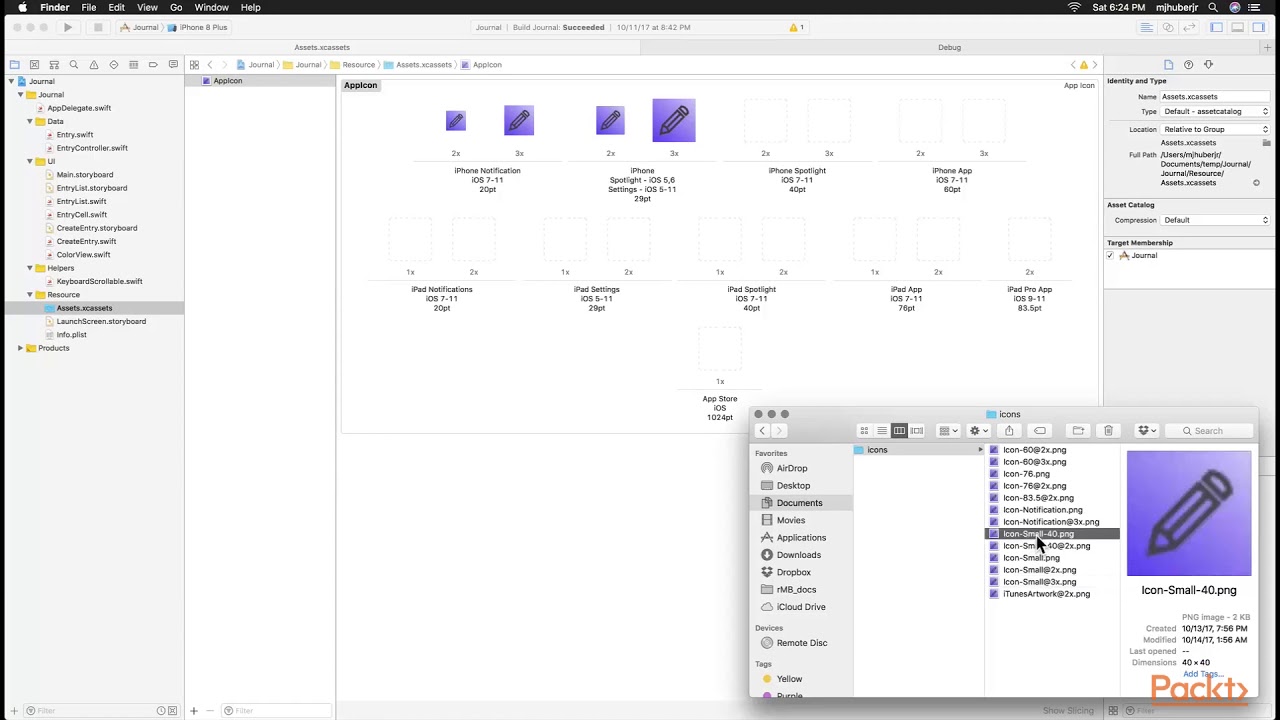Screen dimensions: 1280x720
Task: Collapse the Resource group
Action: pyautogui.click(x=30, y=295)
